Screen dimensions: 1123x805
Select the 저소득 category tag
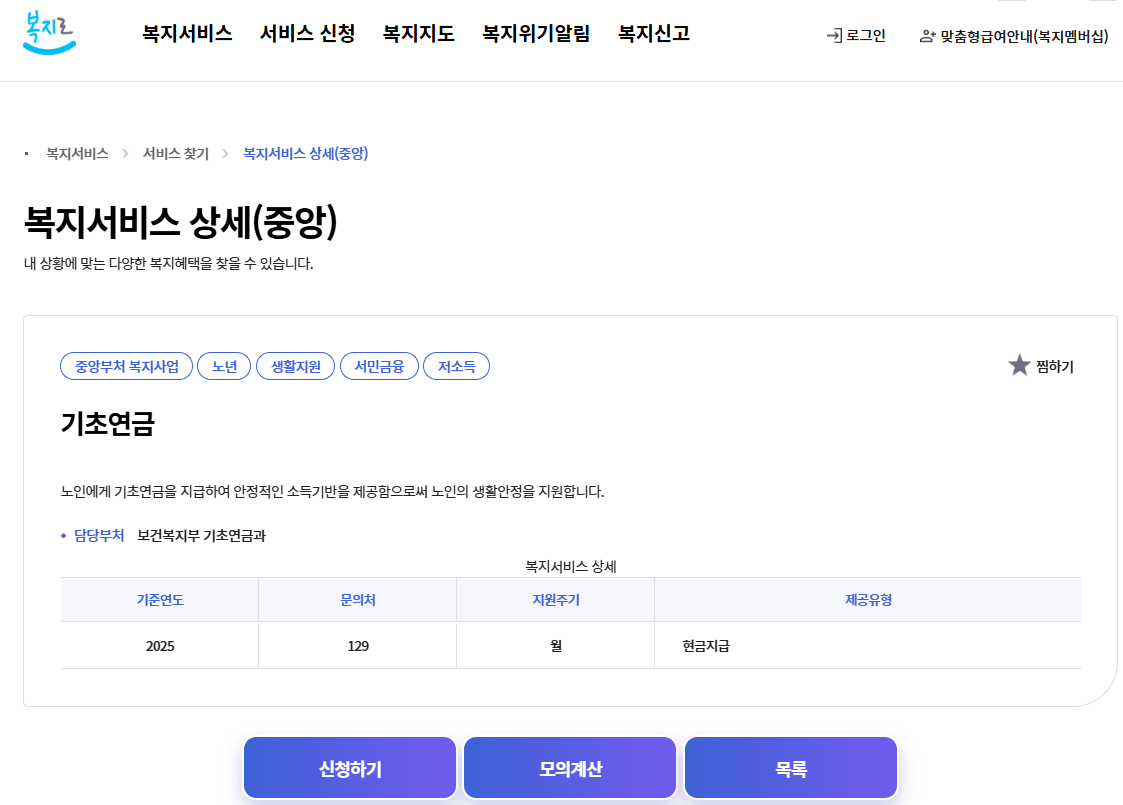[456, 366]
